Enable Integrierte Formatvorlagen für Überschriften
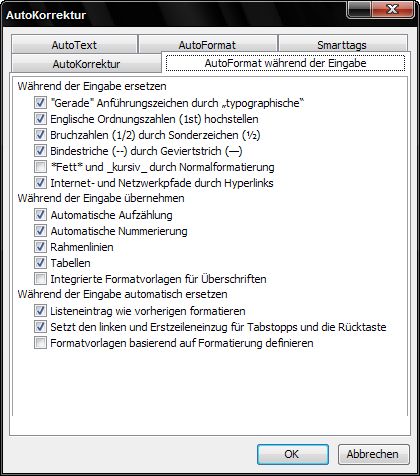Viewport: 420px width, 476px height. 40,279
